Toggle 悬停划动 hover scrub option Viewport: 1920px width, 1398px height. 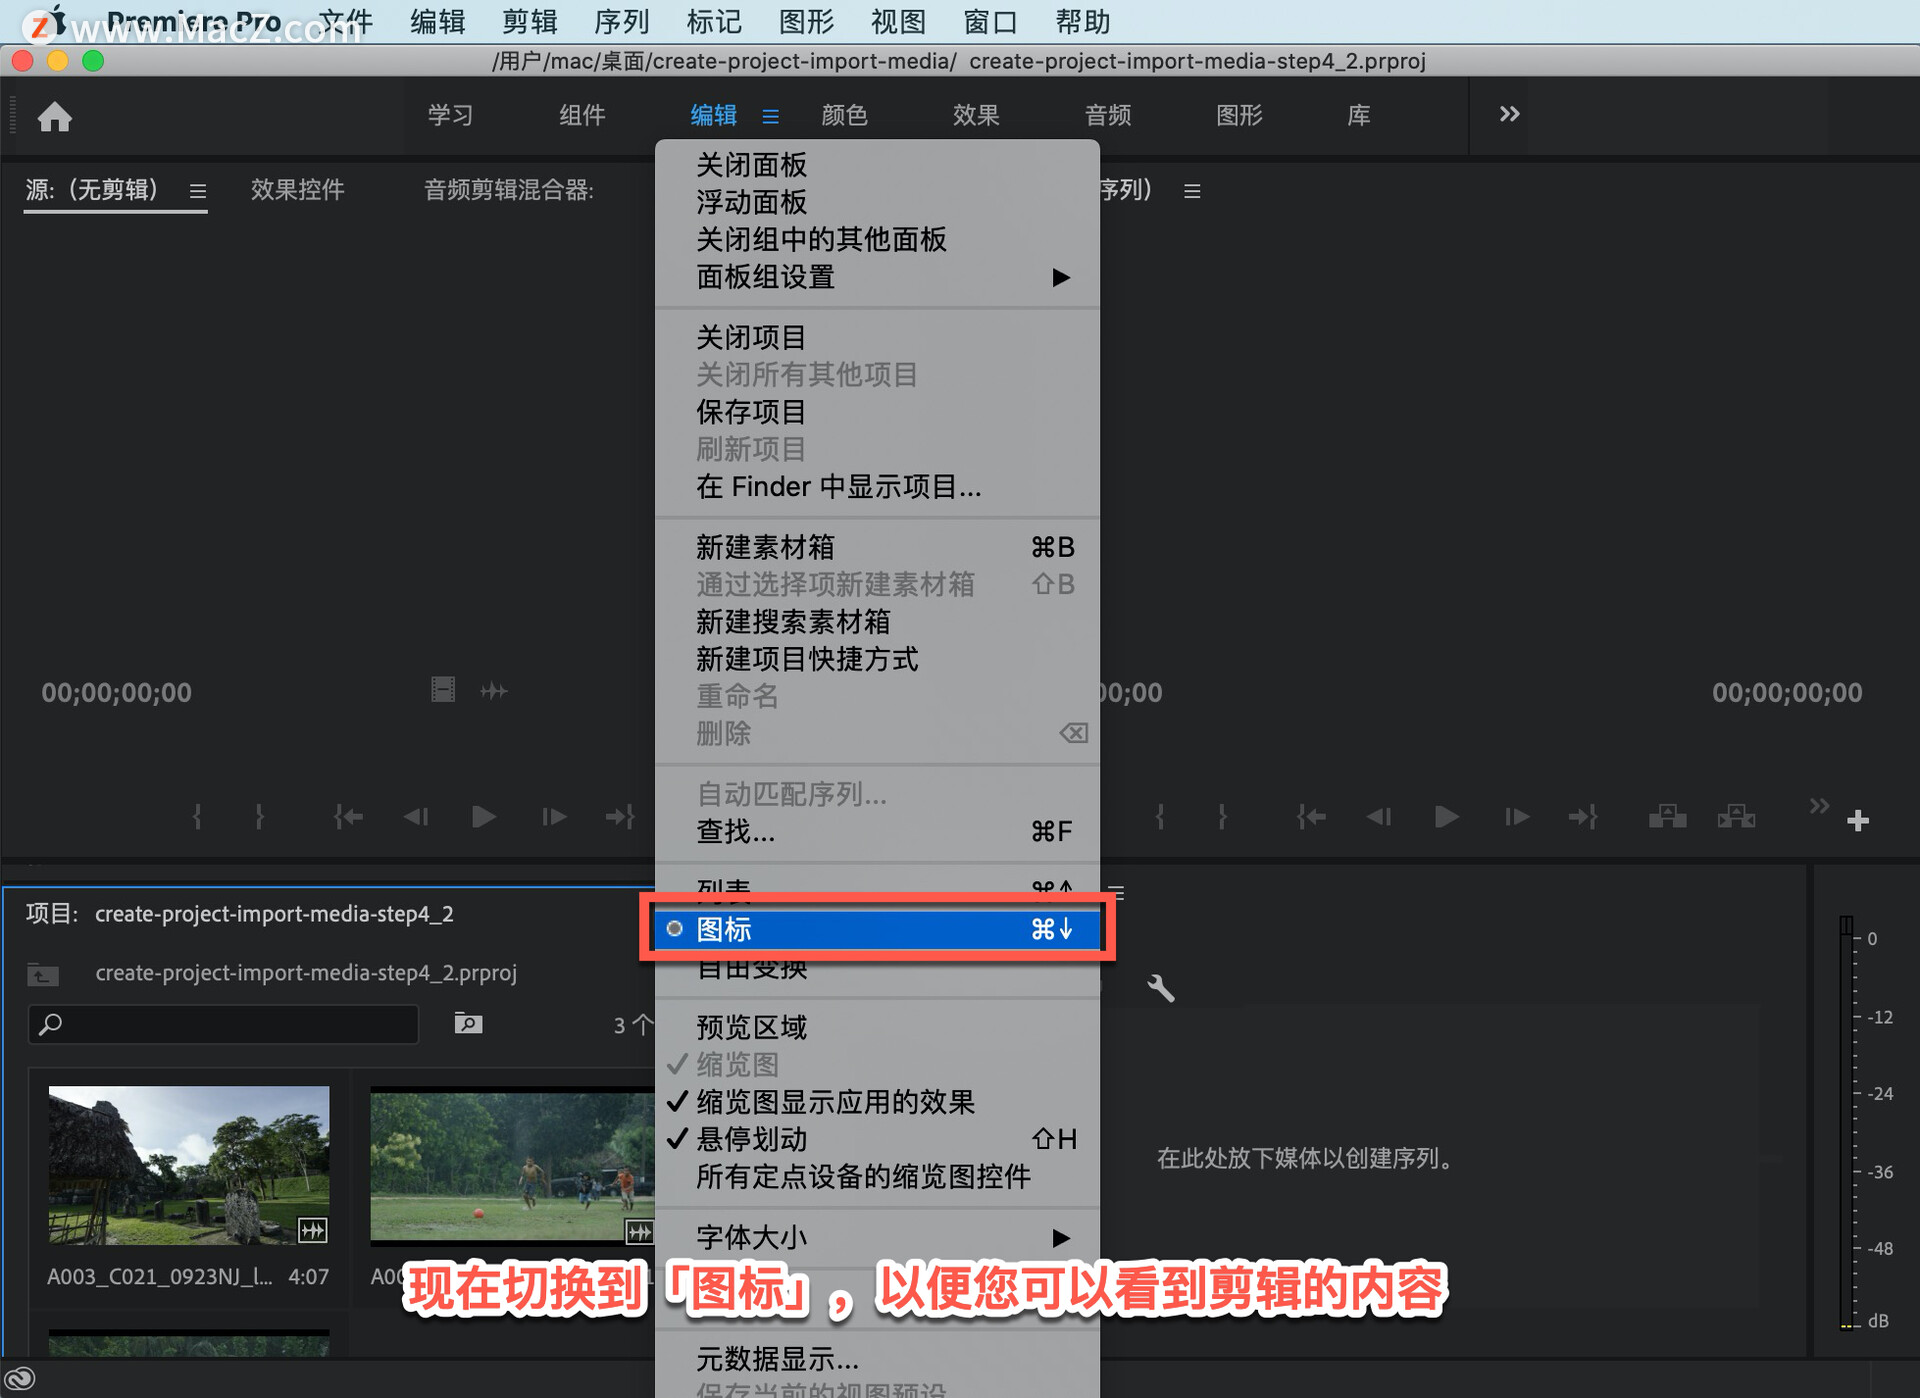(752, 1139)
